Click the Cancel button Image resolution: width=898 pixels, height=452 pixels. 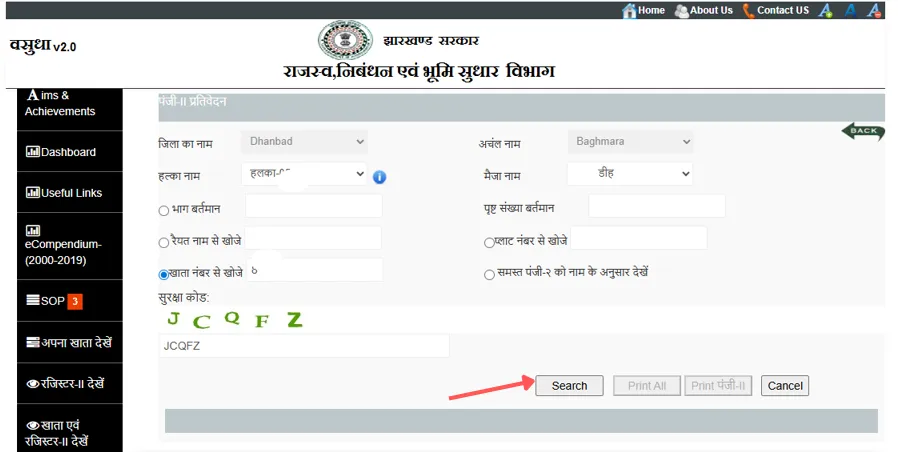click(x=785, y=386)
